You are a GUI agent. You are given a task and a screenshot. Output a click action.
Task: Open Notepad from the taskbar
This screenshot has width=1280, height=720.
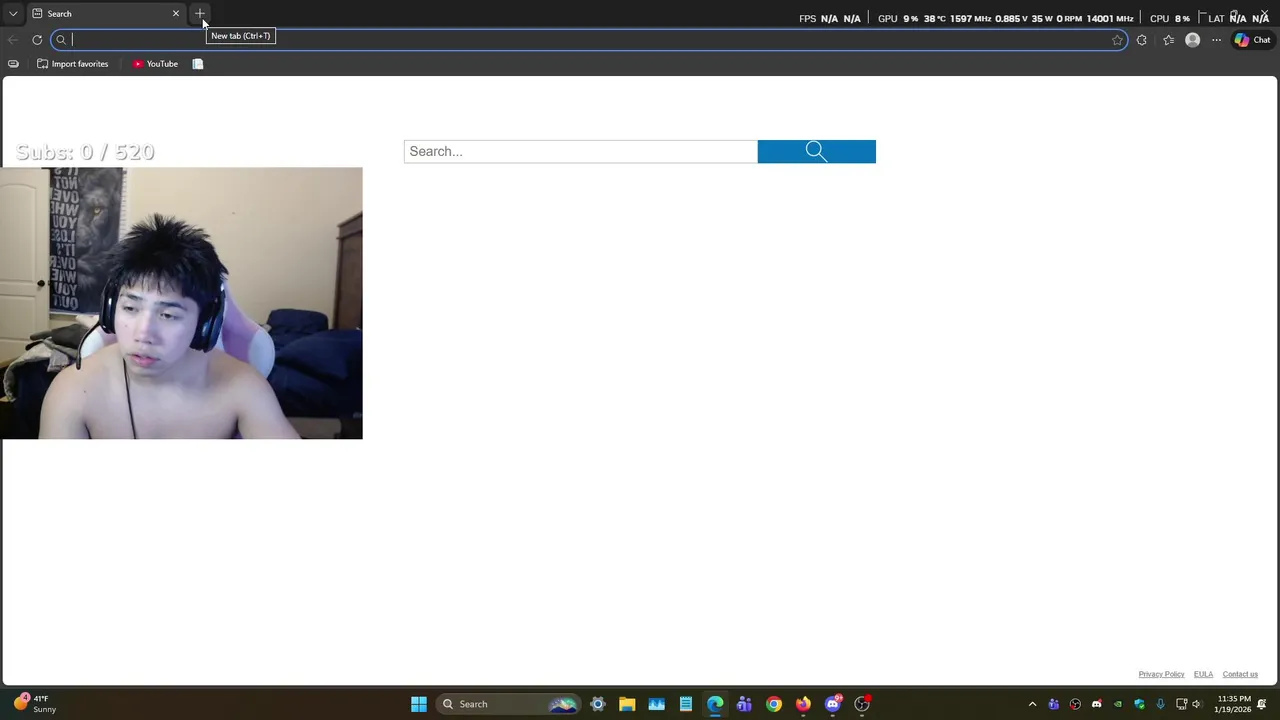[x=686, y=704]
